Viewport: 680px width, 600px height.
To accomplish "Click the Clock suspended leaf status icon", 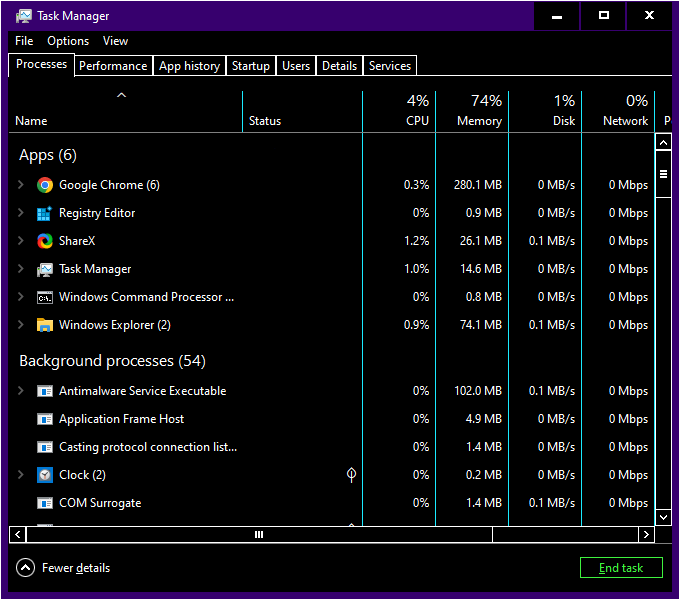I will 351,475.
